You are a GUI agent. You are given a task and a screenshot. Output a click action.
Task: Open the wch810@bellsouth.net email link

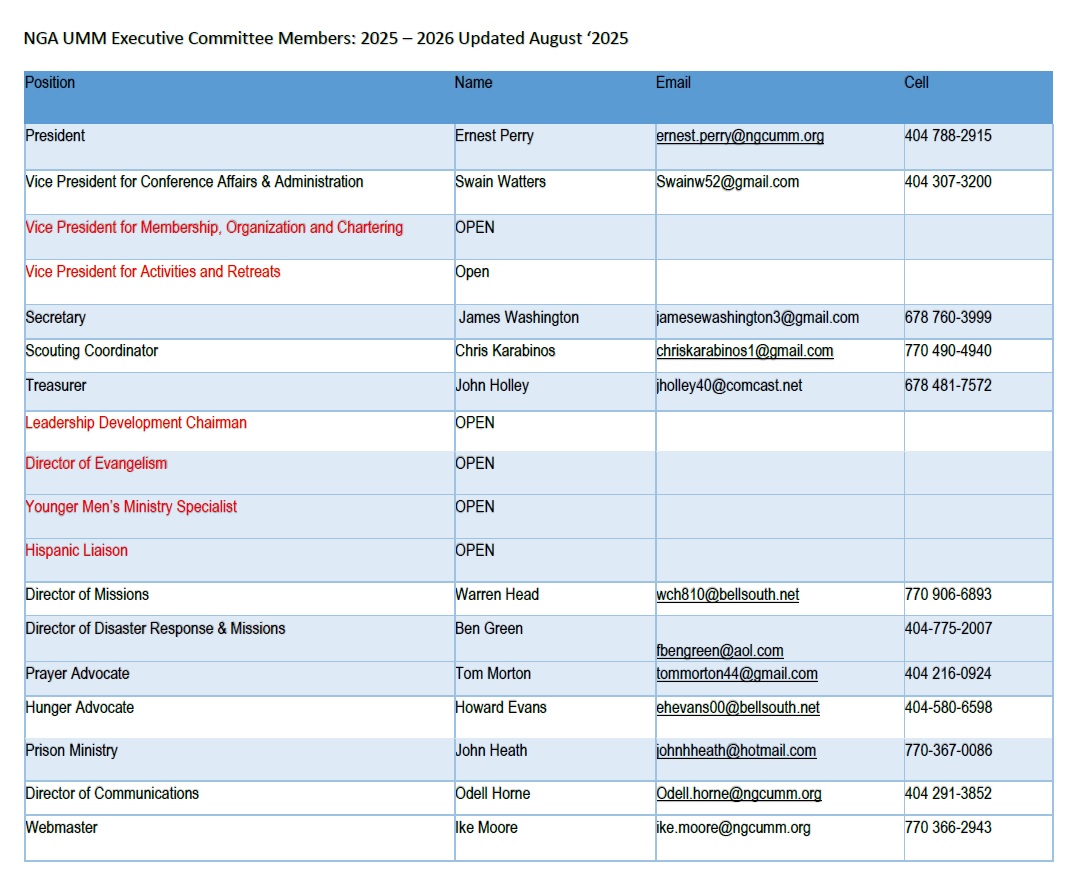coord(727,594)
